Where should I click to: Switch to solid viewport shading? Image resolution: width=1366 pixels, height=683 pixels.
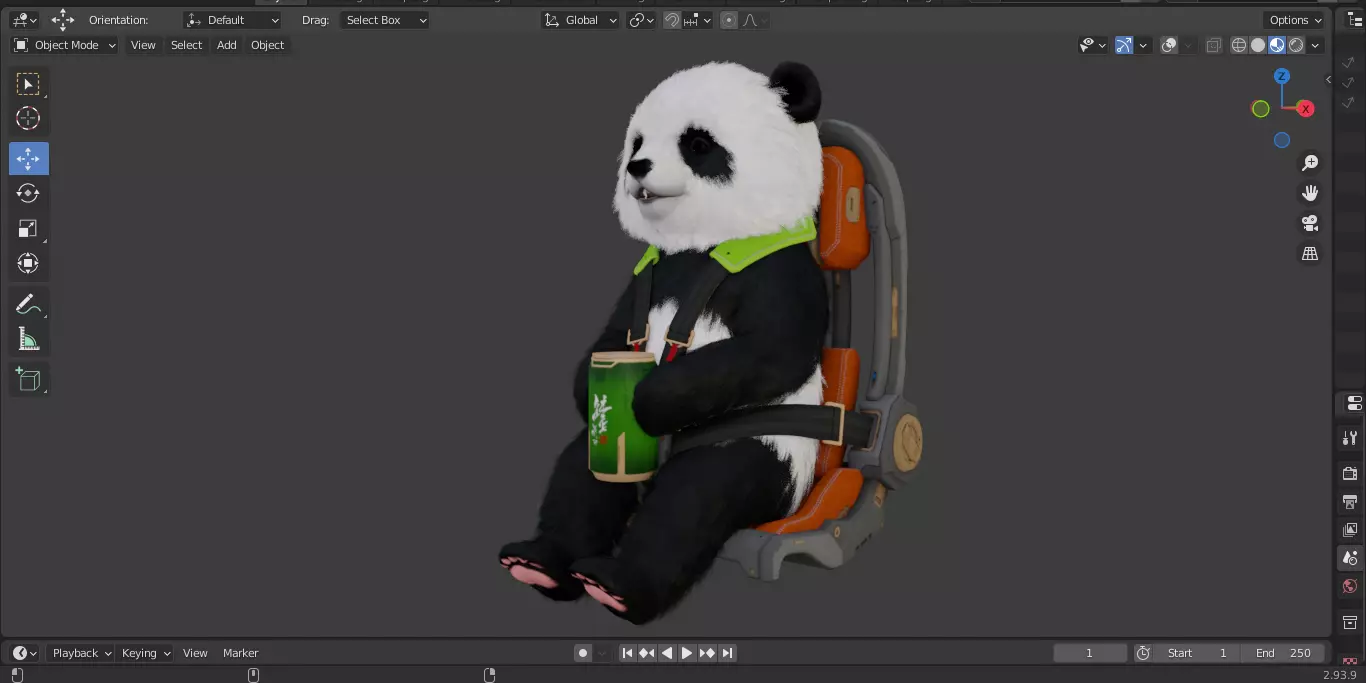[1258, 45]
